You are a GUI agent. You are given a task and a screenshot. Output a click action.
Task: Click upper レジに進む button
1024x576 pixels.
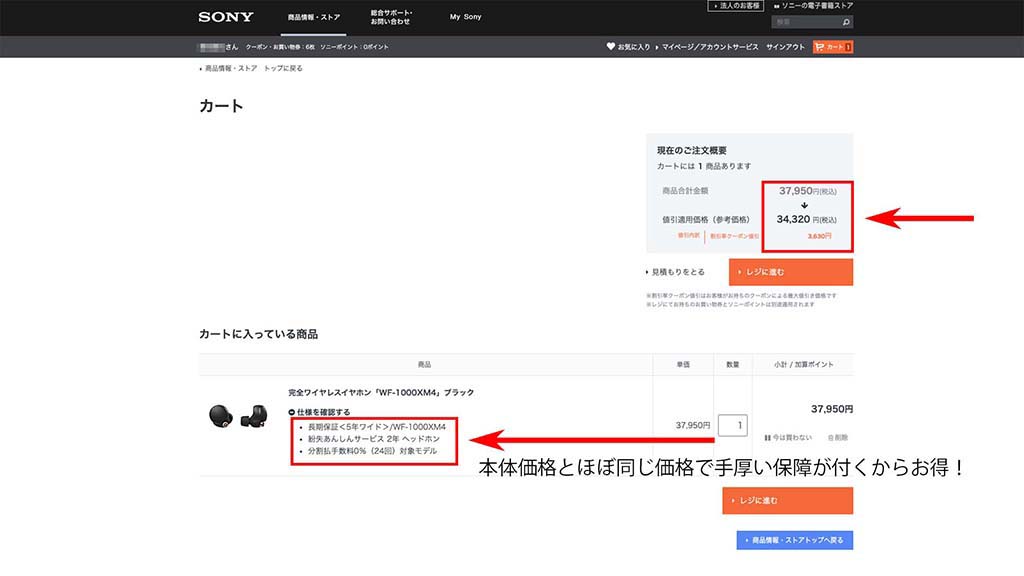[791, 272]
